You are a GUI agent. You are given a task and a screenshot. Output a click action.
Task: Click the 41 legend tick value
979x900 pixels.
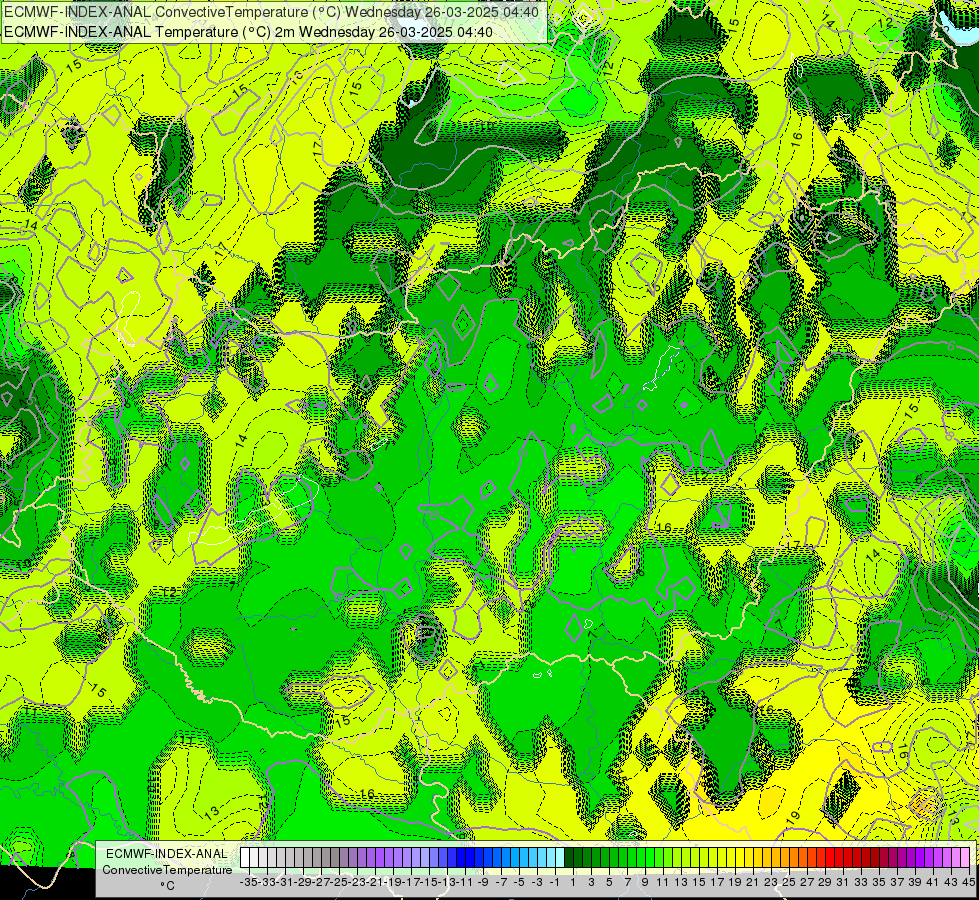pyautogui.click(x=933, y=882)
